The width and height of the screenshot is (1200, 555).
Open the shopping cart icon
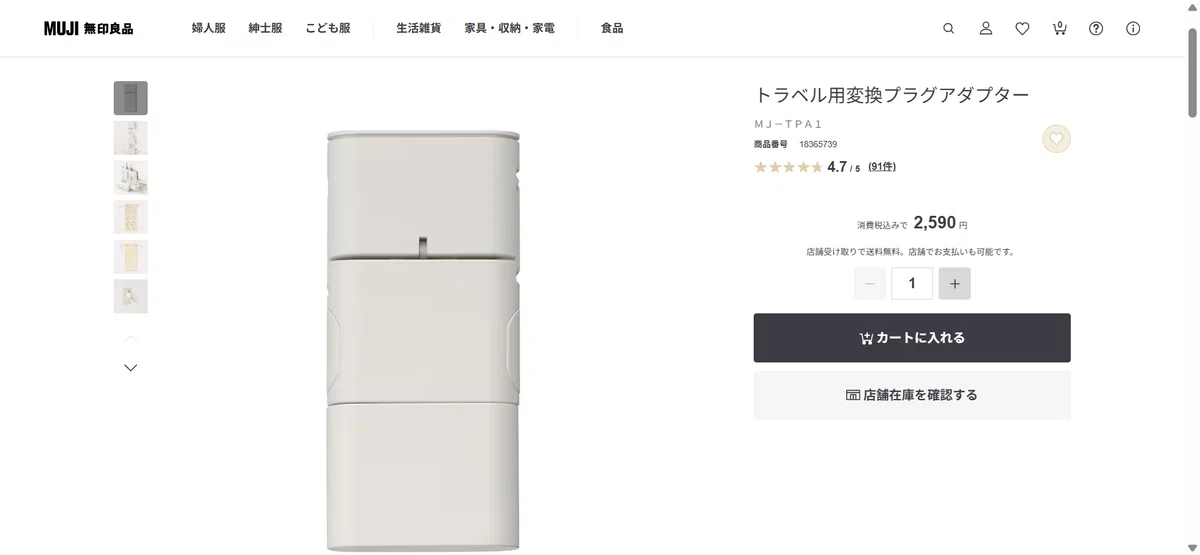[x=1059, y=28]
